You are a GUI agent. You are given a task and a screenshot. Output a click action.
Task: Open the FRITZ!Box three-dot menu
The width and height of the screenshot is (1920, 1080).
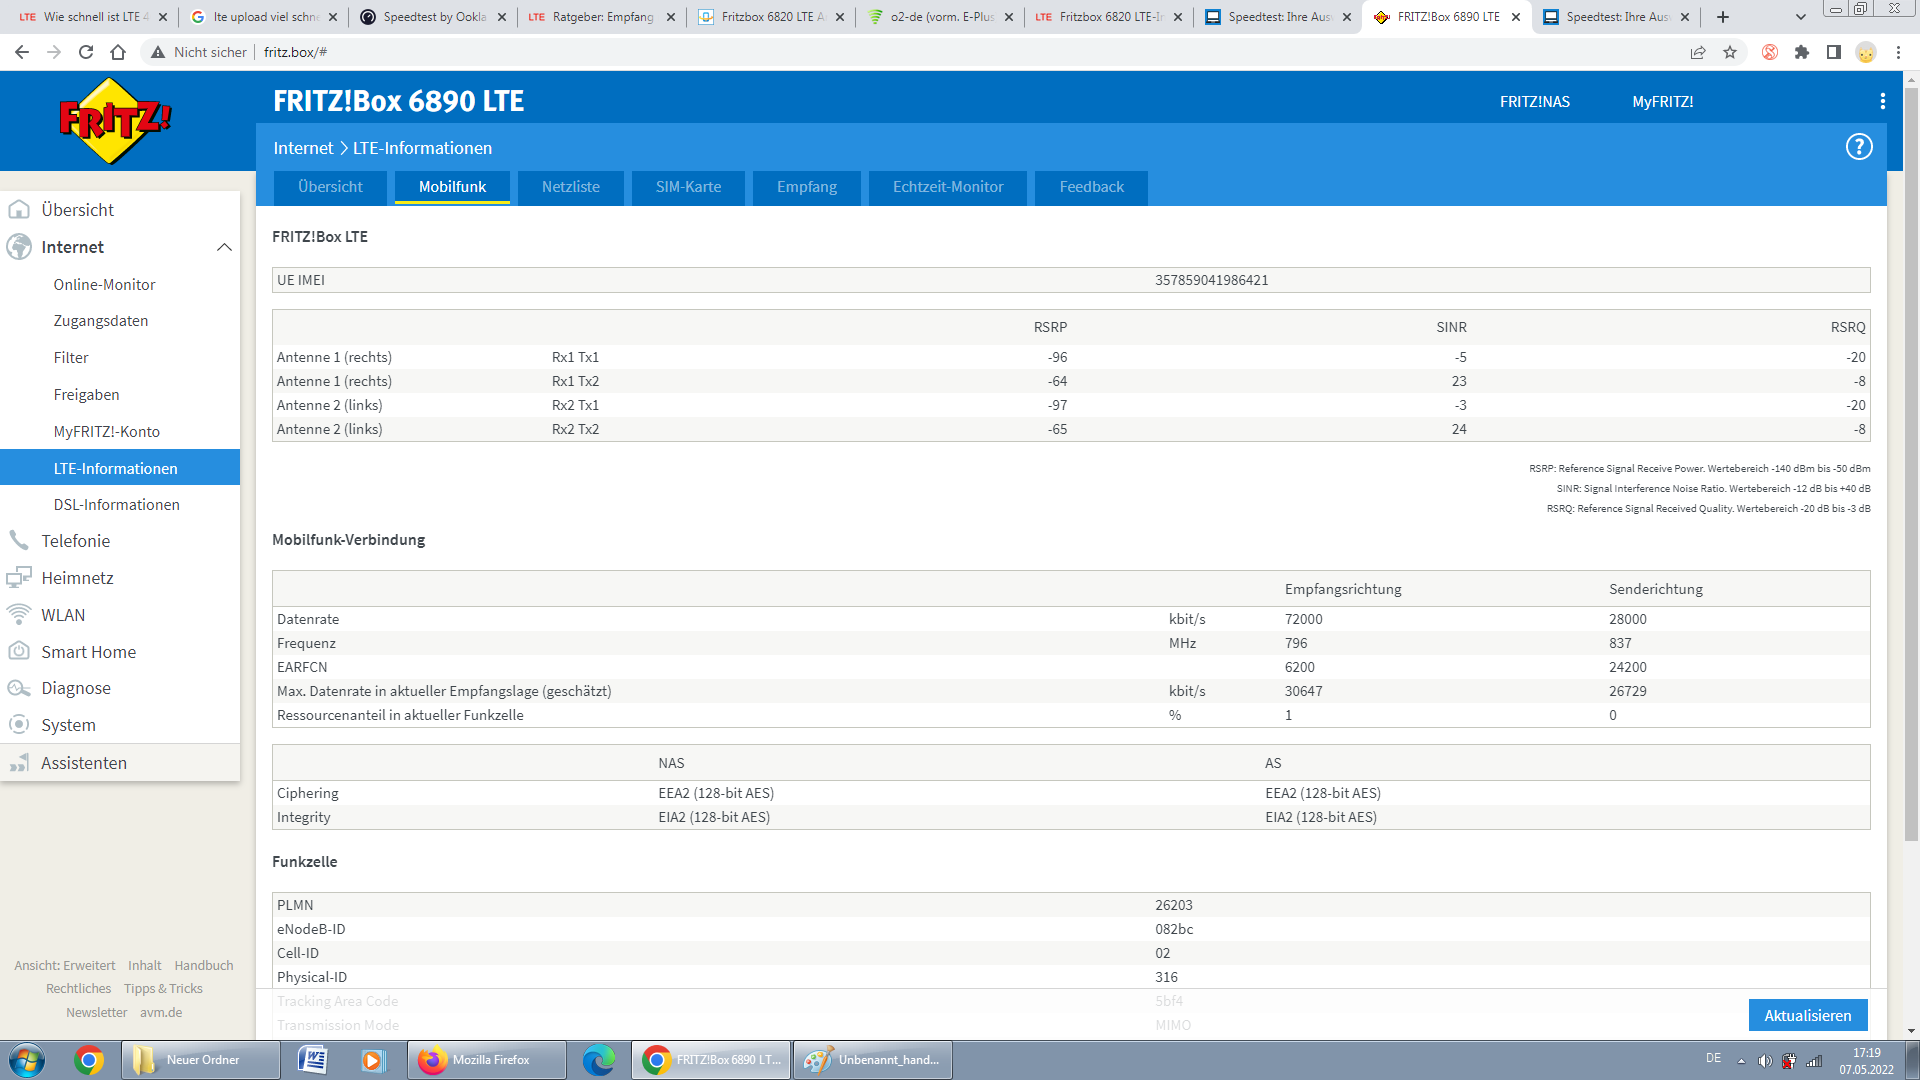[x=1883, y=101]
